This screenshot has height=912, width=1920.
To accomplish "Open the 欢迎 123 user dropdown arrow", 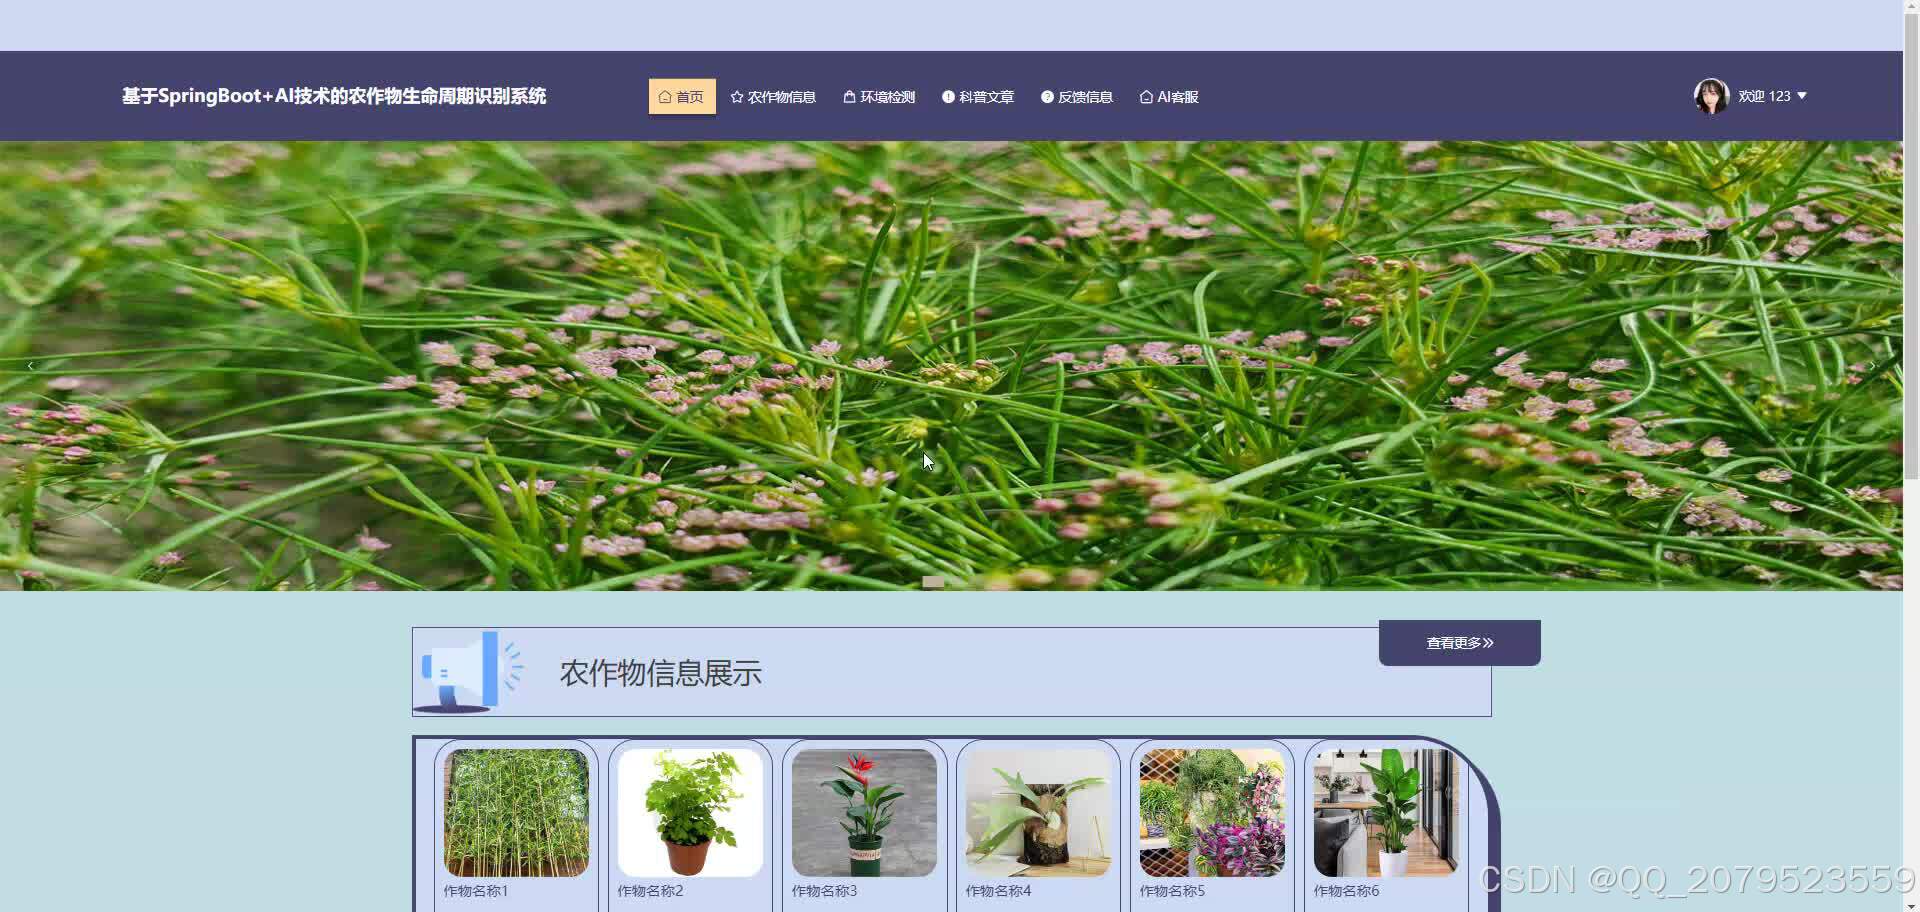I will point(1802,95).
